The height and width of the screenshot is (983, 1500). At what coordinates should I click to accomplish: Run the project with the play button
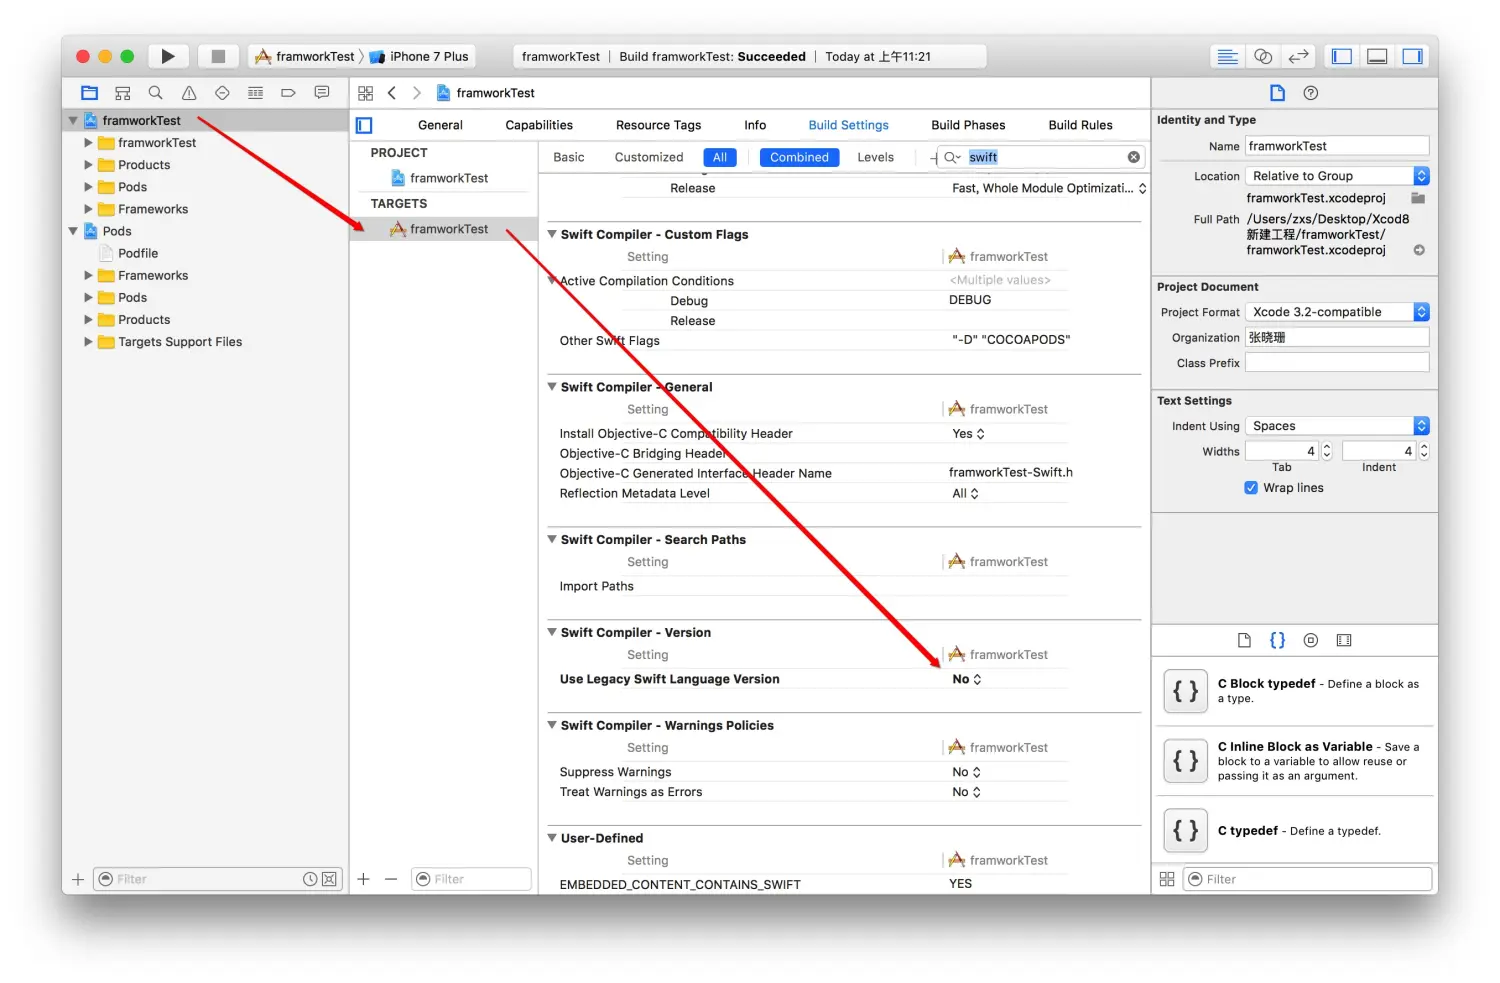click(168, 56)
